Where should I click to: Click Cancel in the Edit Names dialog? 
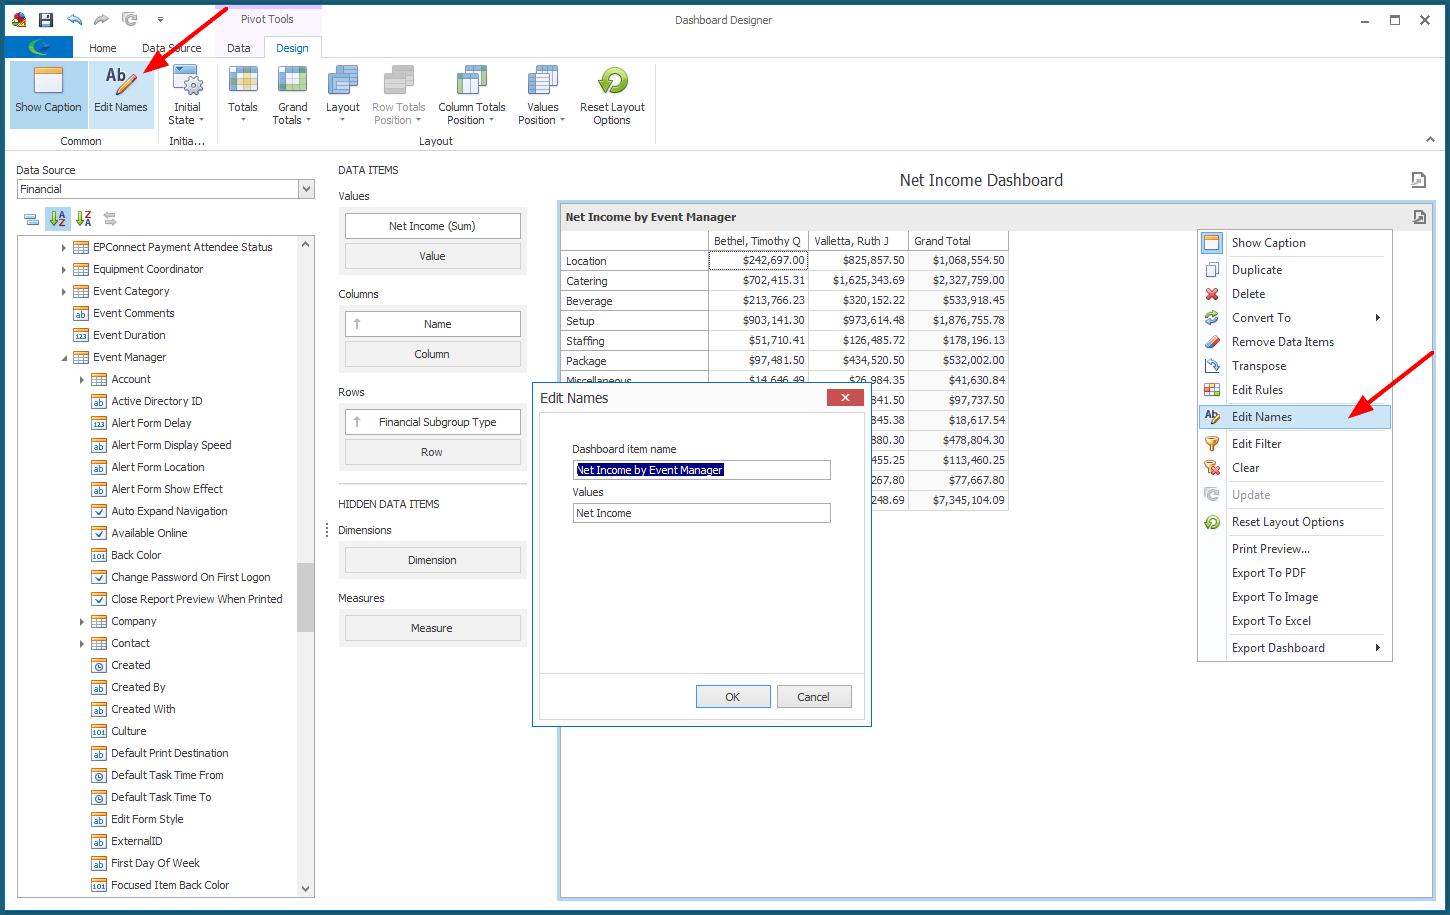coord(813,697)
